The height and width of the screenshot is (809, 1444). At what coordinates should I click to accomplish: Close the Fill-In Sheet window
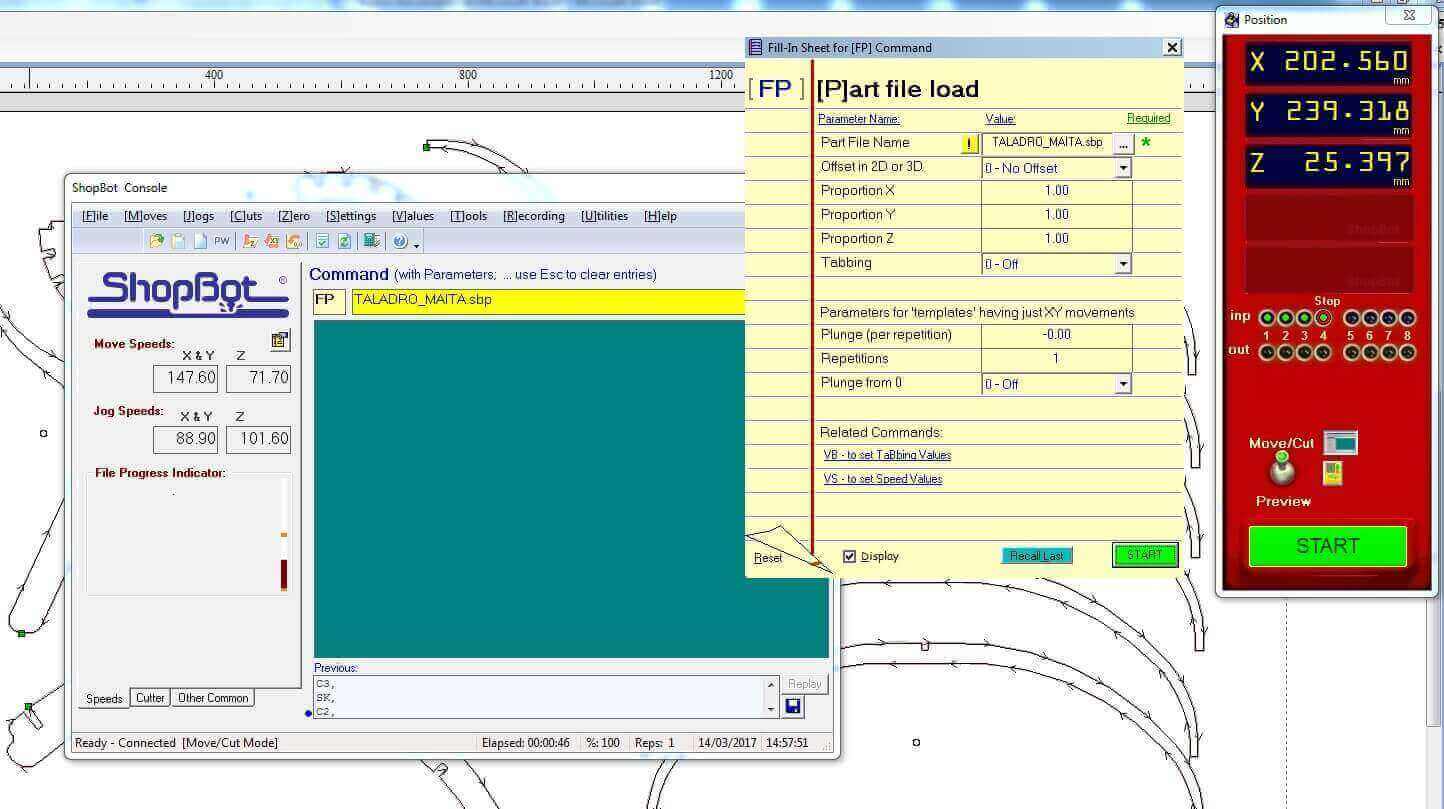tap(1172, 47)
